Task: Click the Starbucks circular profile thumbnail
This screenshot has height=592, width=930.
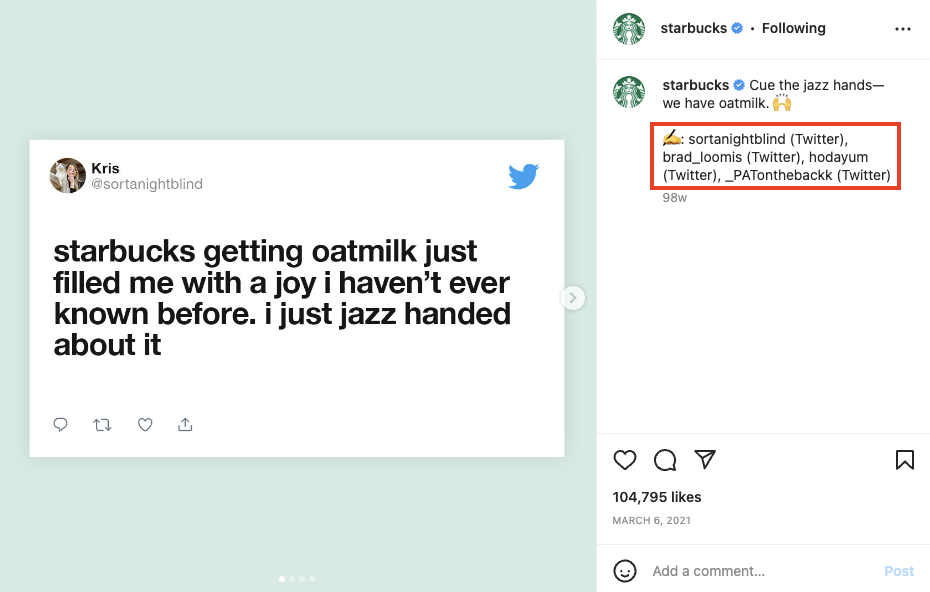Action: click(629, 28)
